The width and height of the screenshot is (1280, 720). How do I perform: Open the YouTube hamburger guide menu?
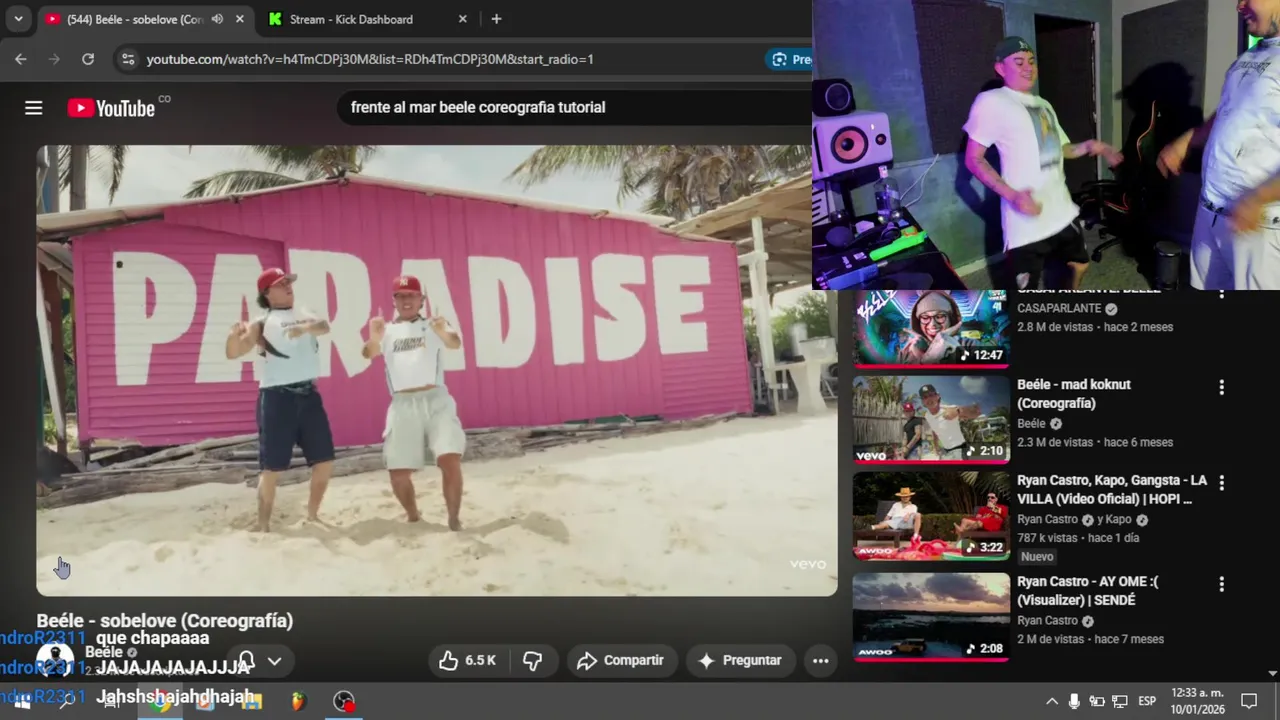pos(33,108)
